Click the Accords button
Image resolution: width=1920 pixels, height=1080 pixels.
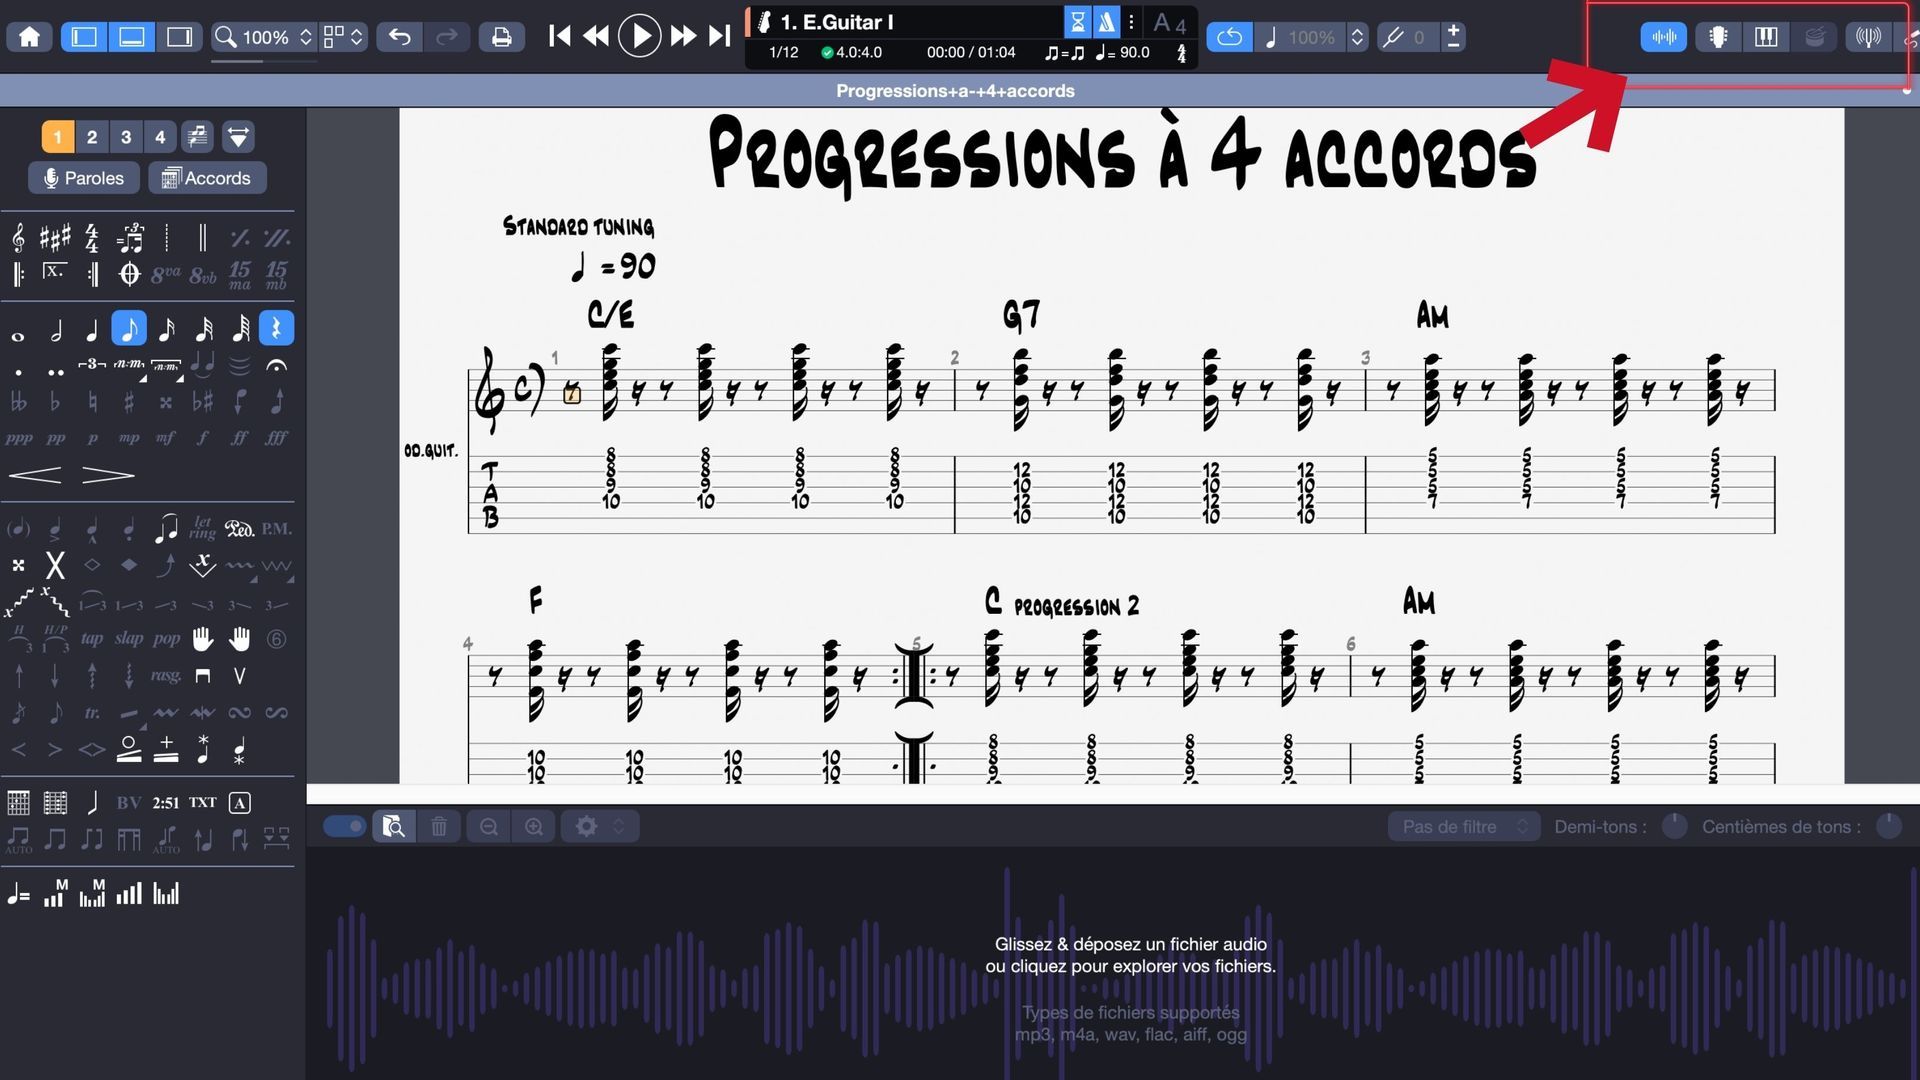click(207, 178)
